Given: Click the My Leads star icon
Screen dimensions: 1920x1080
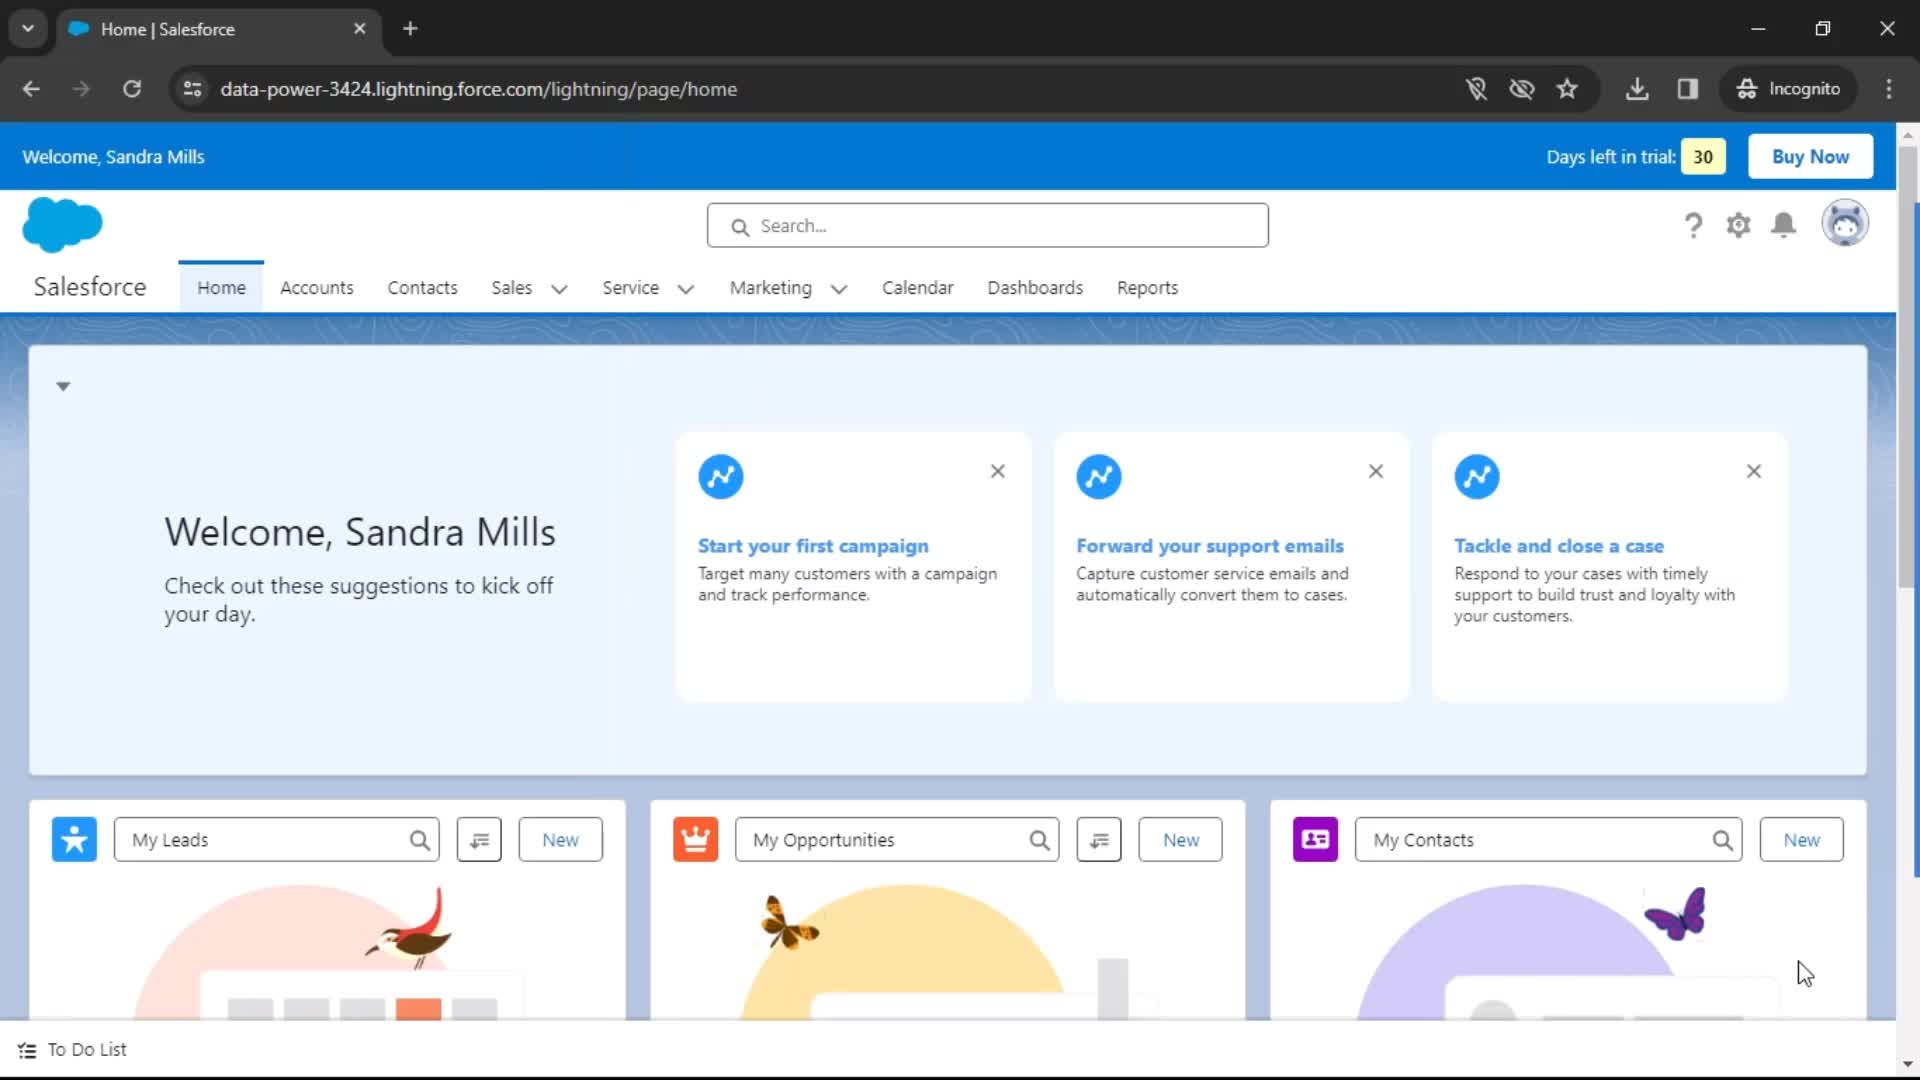Looking at the screenshot, I should click(x=74, y=840).
